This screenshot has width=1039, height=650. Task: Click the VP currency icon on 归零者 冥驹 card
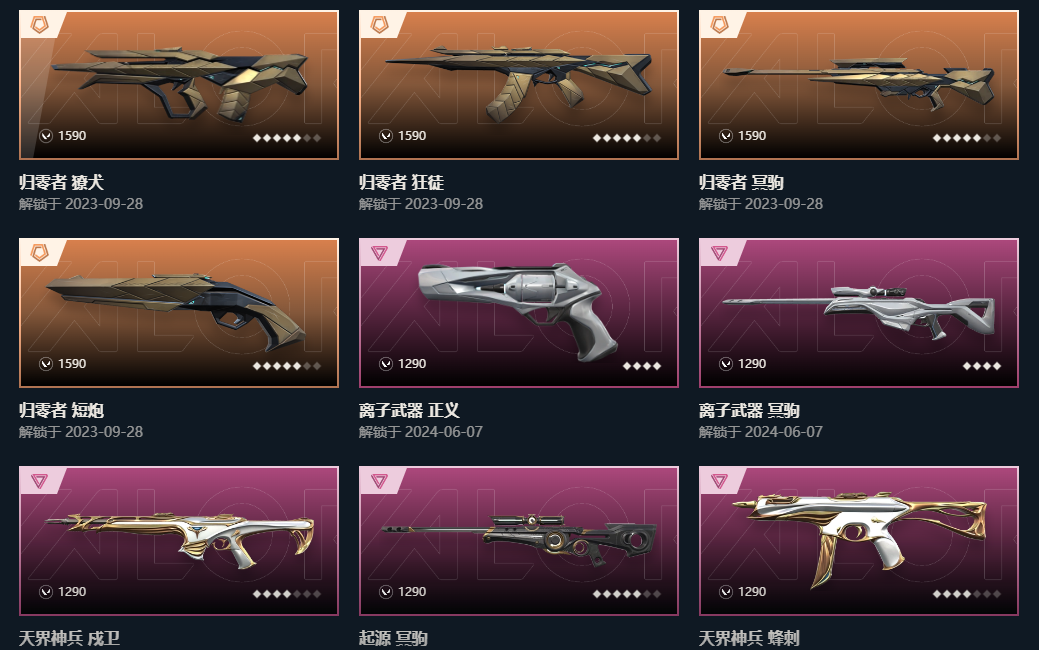tap(726, 136)
